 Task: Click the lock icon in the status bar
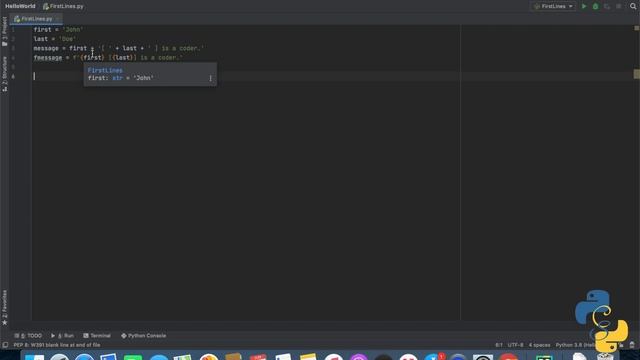tap(621, 345)
